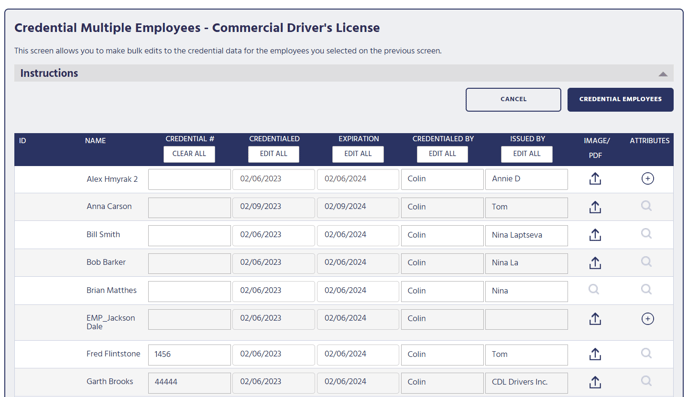Focus credential number field for Alex Hmyrak 2
Viewport: 688px width, 397px height.
point(189,179)
